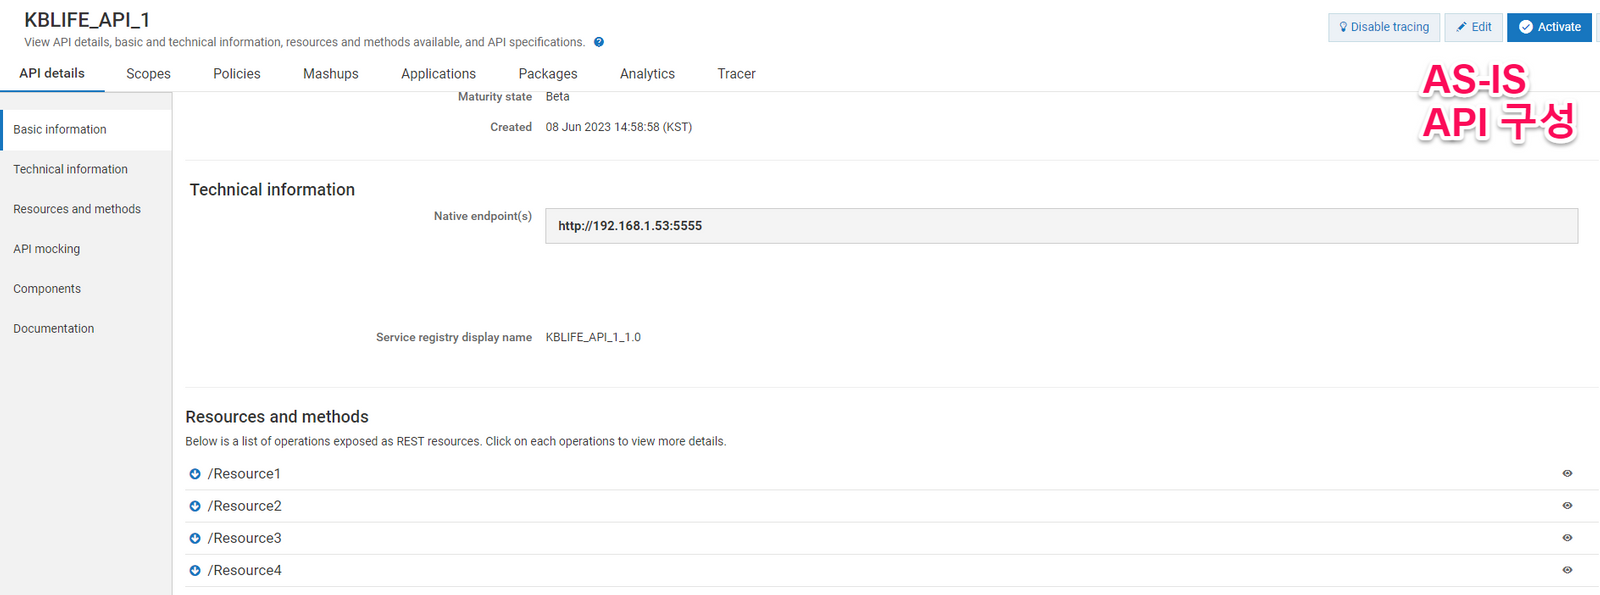This screenshot has width=1600, height=595.
Task: Open the Policies tab
Action: pyautogui.click(x=237, y=74)
